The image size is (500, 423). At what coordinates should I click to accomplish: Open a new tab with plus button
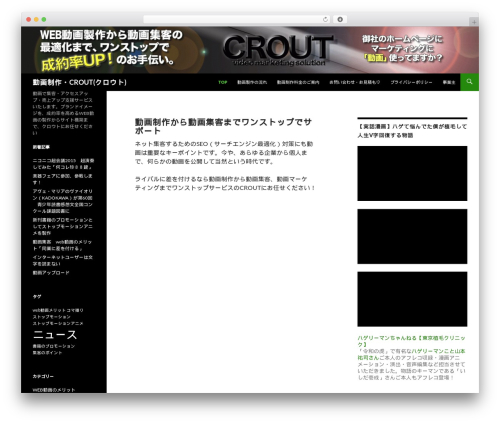coord(474,22)
